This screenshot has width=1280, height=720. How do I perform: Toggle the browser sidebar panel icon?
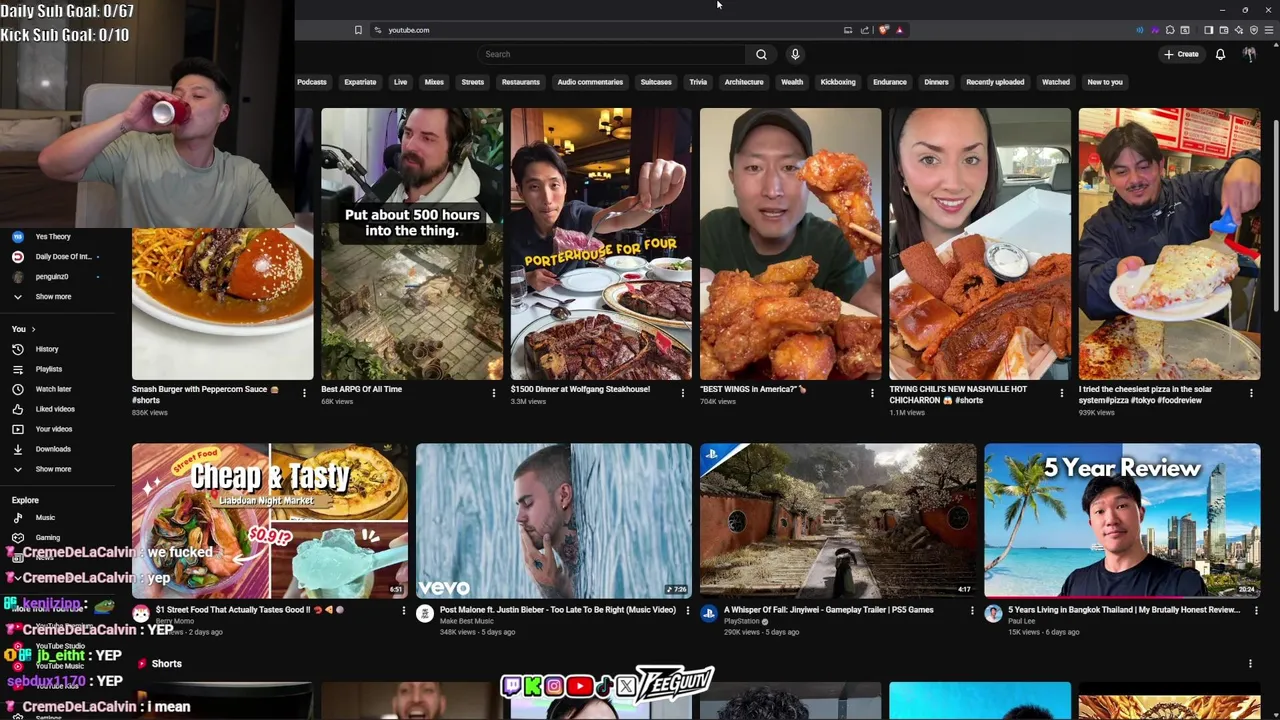click(x=1208, y=30)
